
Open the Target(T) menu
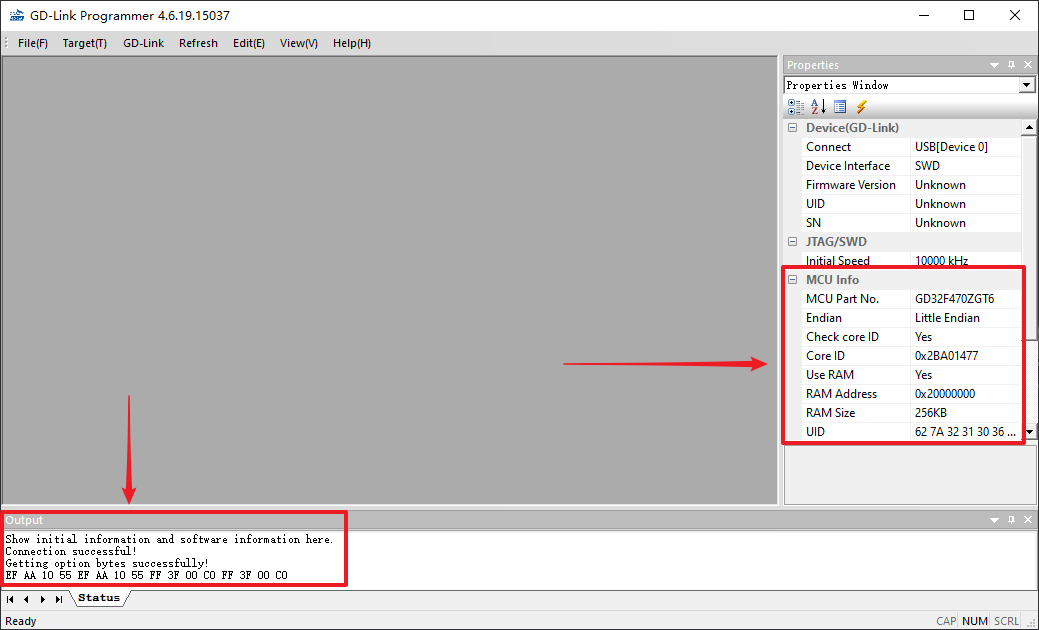(x=85, y=43)
